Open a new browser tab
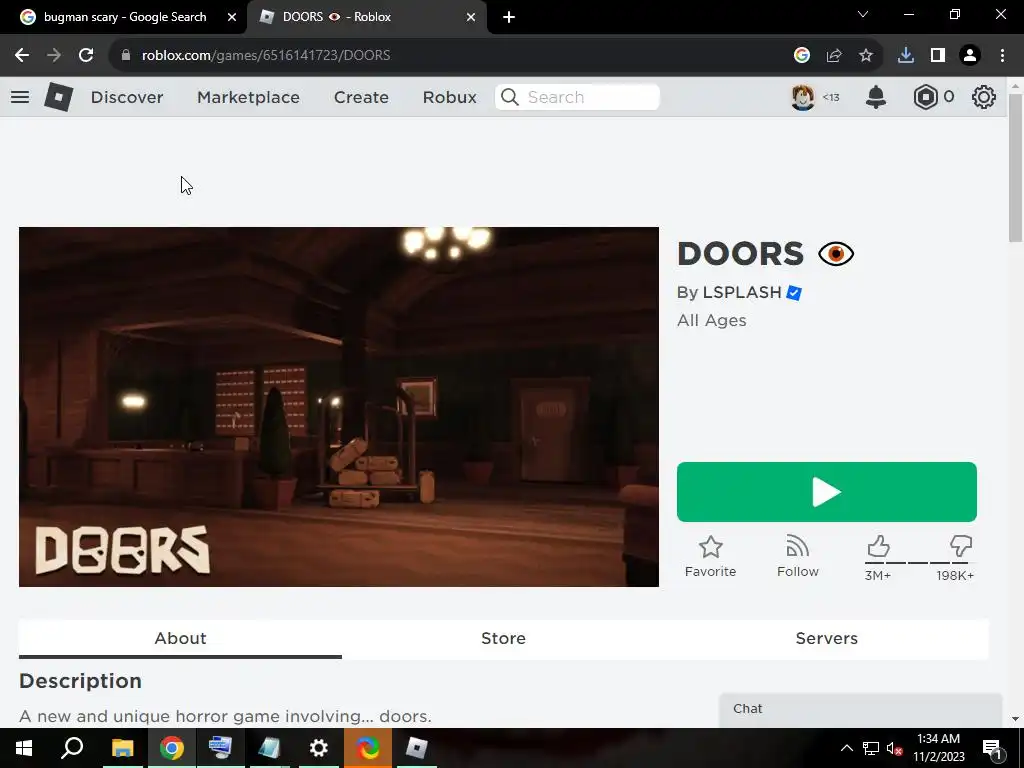The width and height of the screenshot is (1024, 768). pos(509,17)
